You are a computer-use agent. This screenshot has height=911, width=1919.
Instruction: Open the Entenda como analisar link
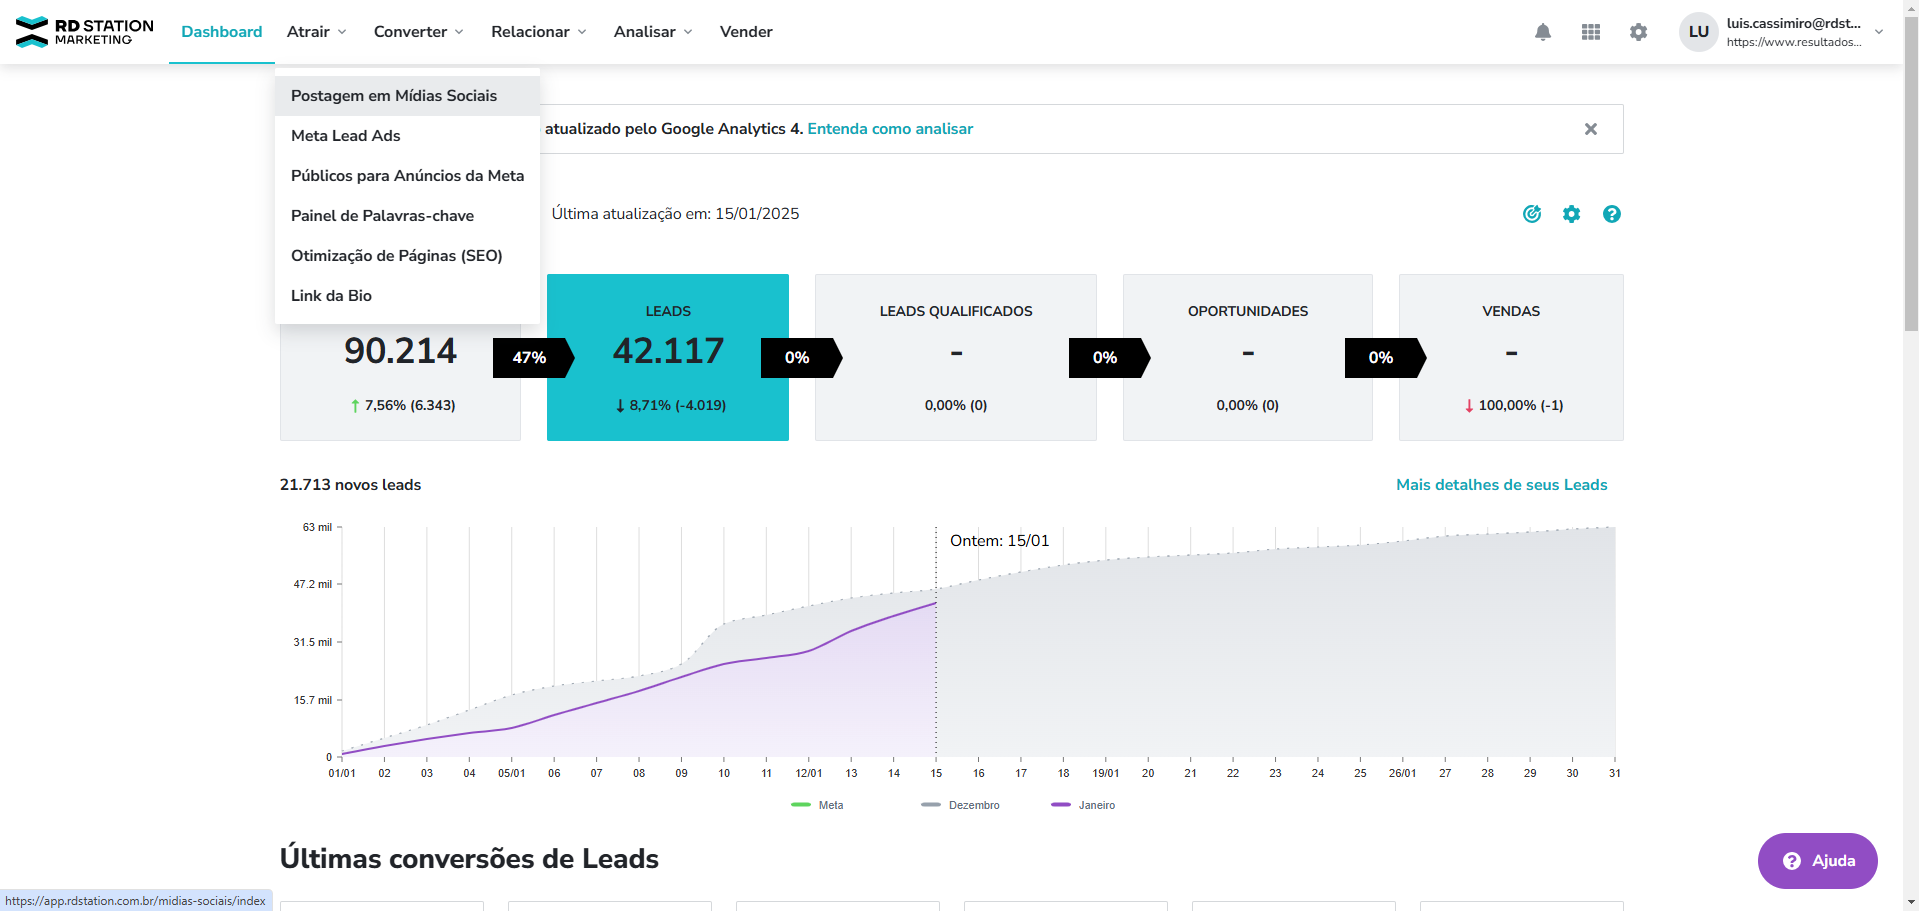[x=890, y=129]
